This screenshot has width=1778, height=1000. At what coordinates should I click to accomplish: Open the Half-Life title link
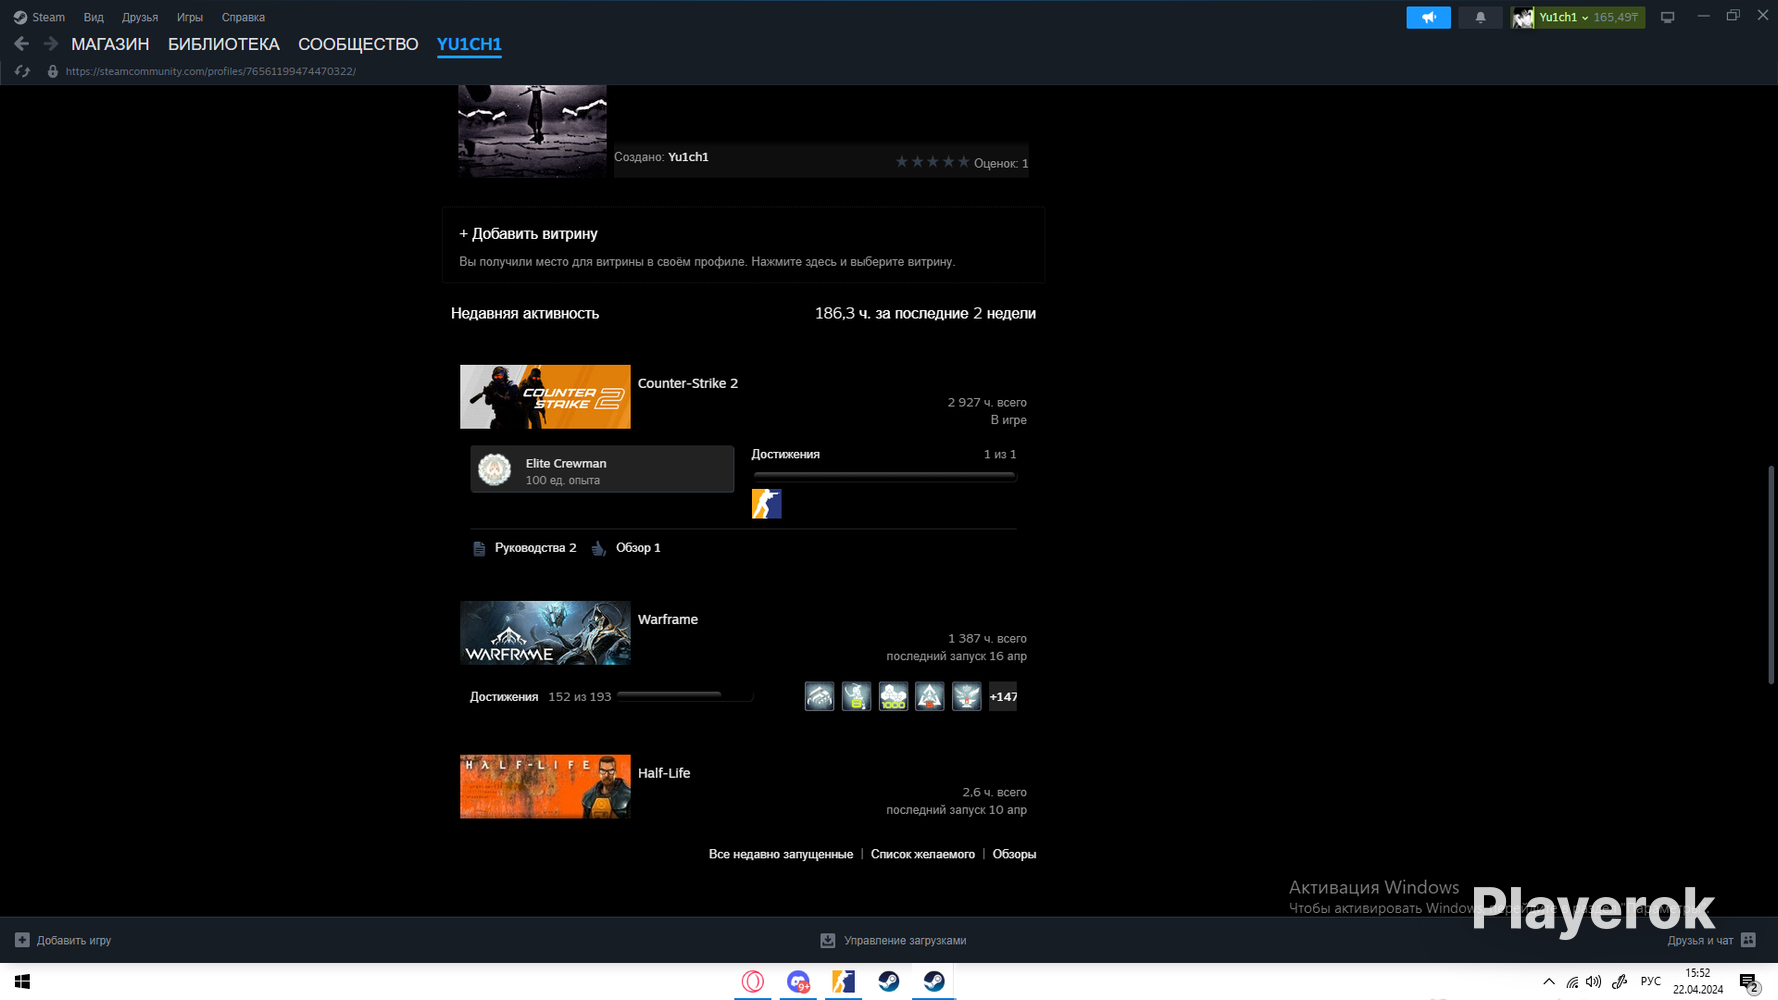(664, 773)
